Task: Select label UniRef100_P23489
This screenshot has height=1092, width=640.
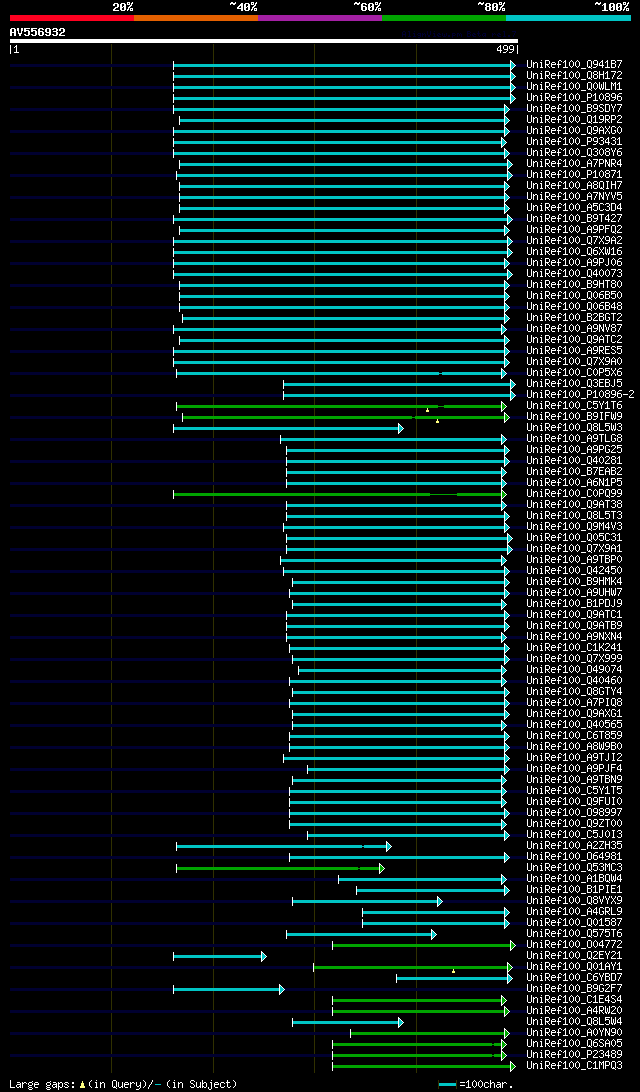Action: point(575,1055)
